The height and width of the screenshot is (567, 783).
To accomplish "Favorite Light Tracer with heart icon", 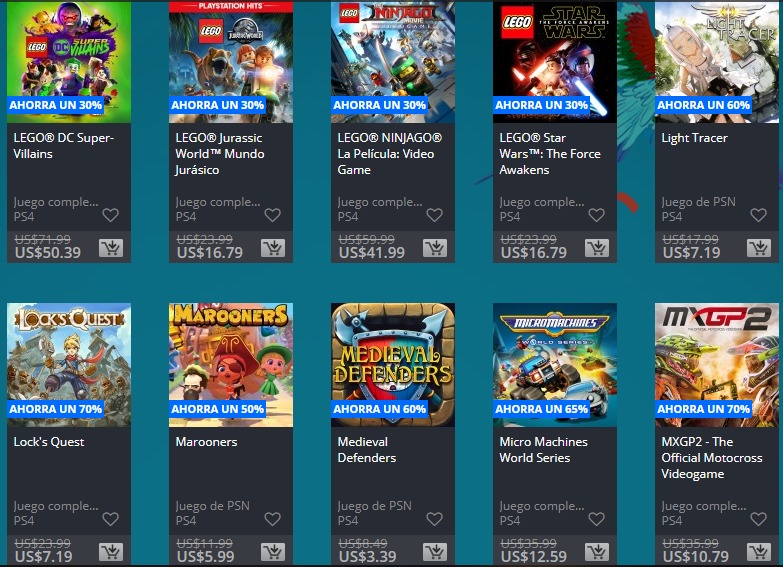I will click(x=759, y=215).
